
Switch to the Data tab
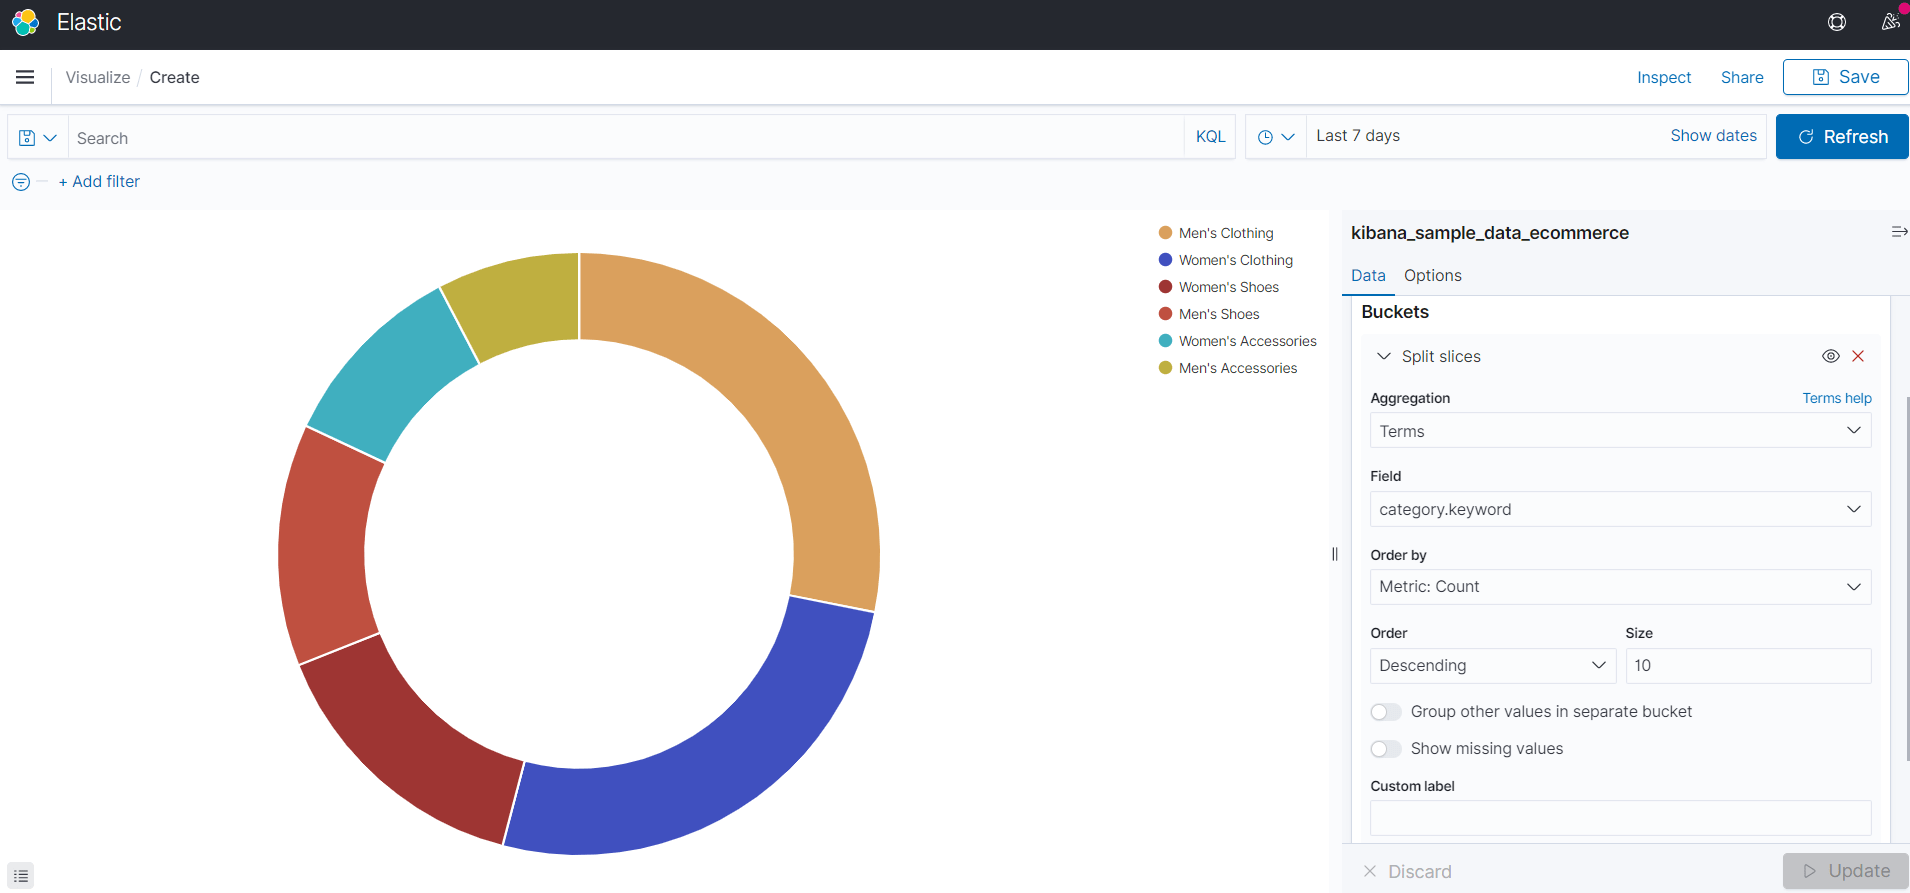coord(1368,276)
